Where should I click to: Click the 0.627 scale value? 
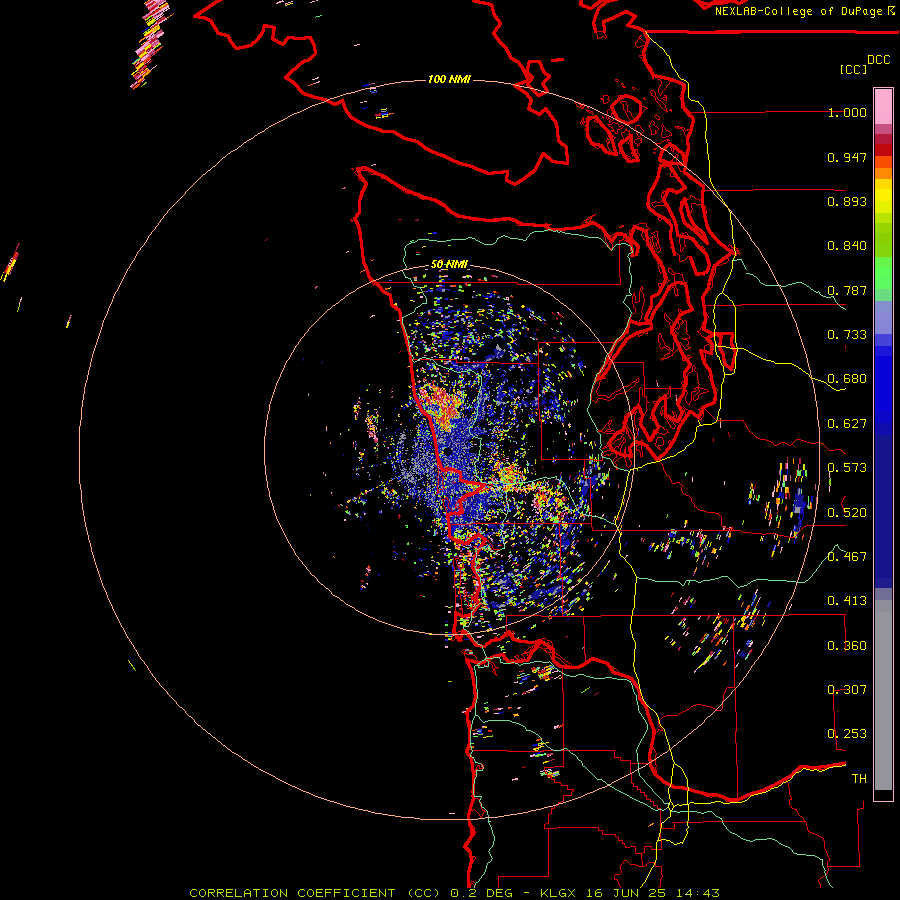click(x=847, y=424)
